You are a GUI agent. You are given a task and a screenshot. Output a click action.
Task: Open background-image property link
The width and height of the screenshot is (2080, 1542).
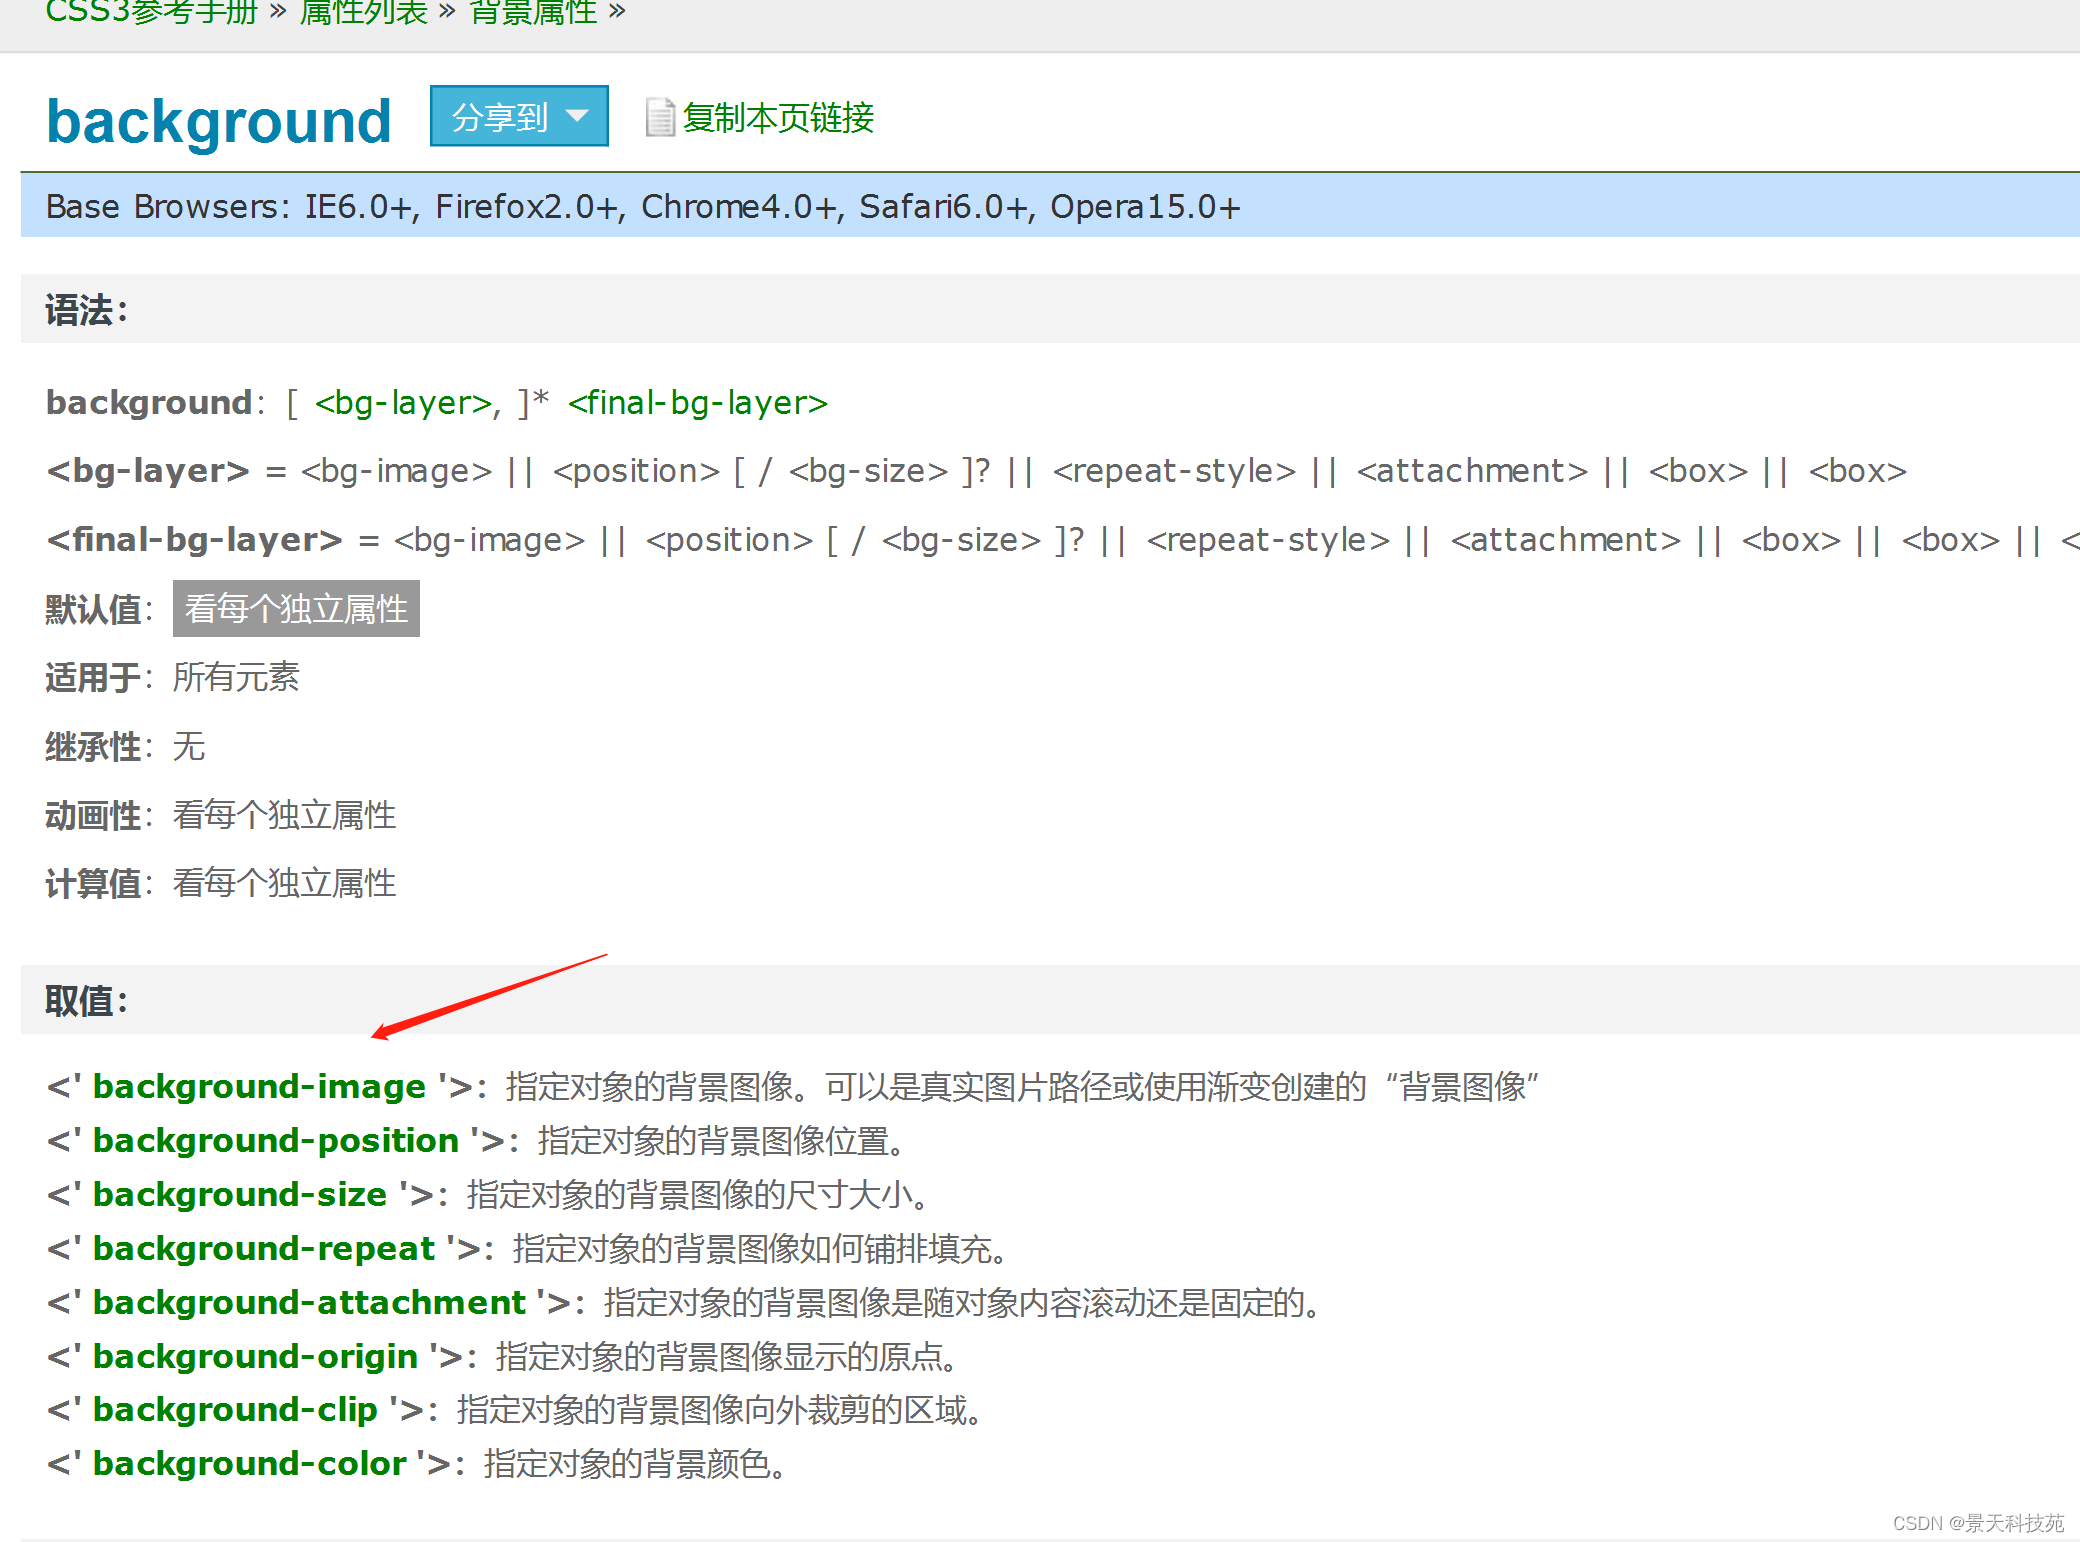[x=259, y=1086]
